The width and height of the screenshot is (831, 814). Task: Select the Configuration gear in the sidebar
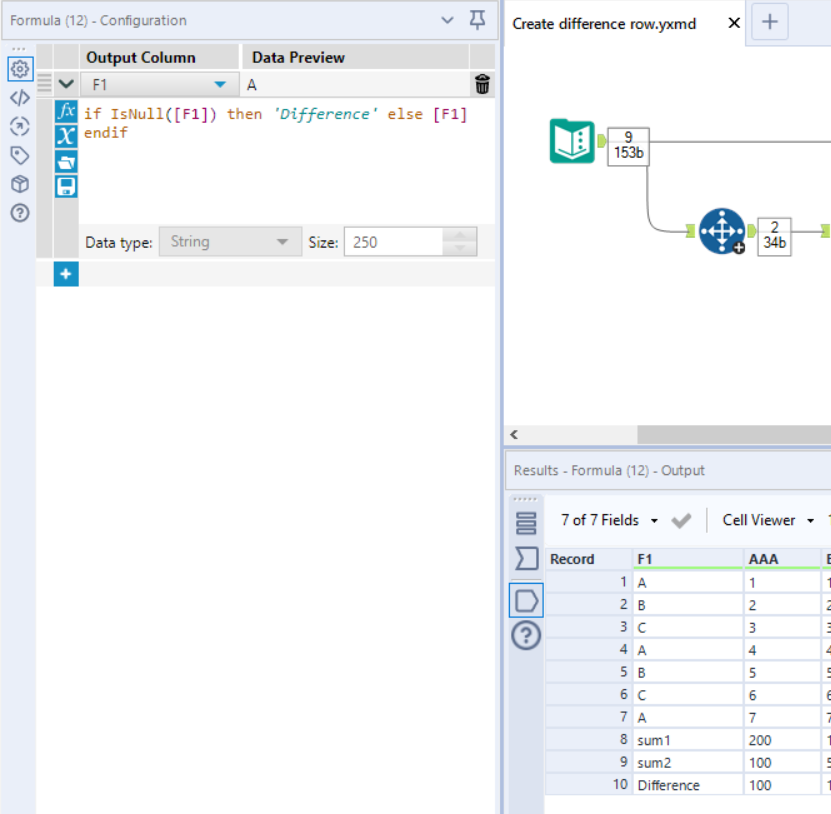[x=18, y=69]
